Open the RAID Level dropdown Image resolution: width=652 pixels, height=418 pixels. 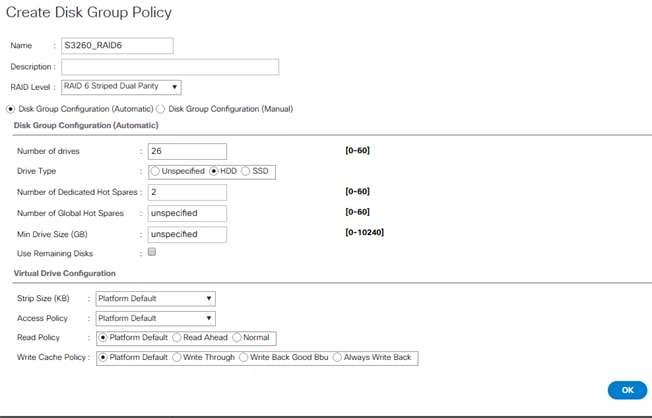[x=121, y=87]
